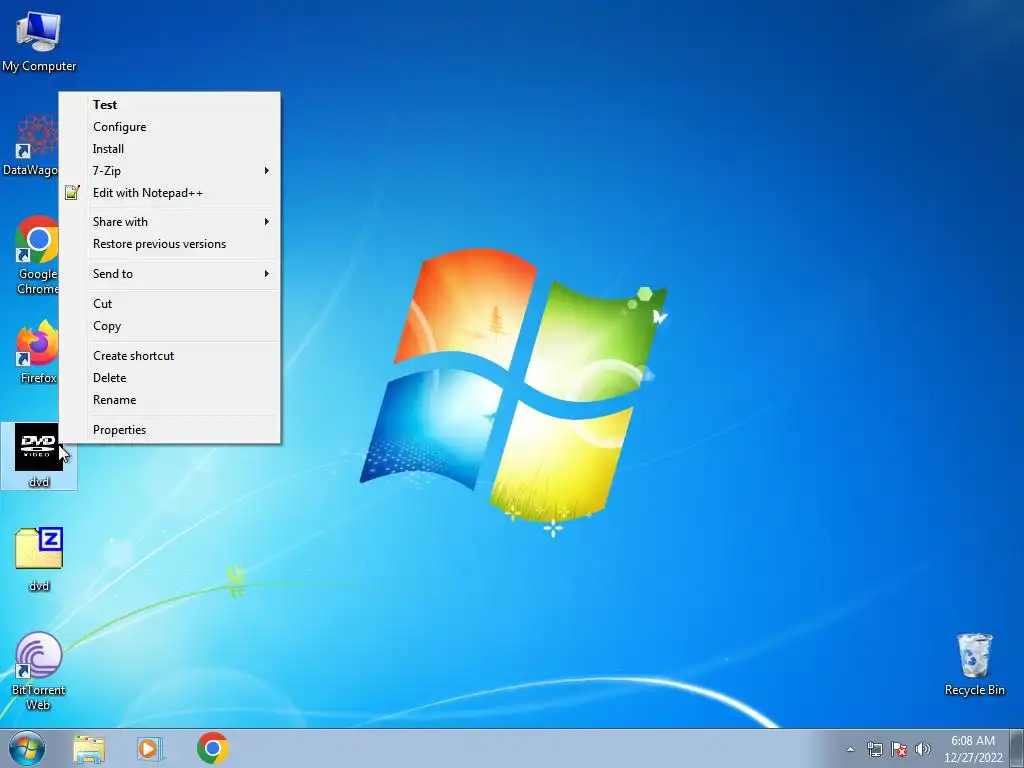Viewport: 1024px width, 768px height.
Task: Open the My Computer desktop icon
Action: click(x=39, y=40)
